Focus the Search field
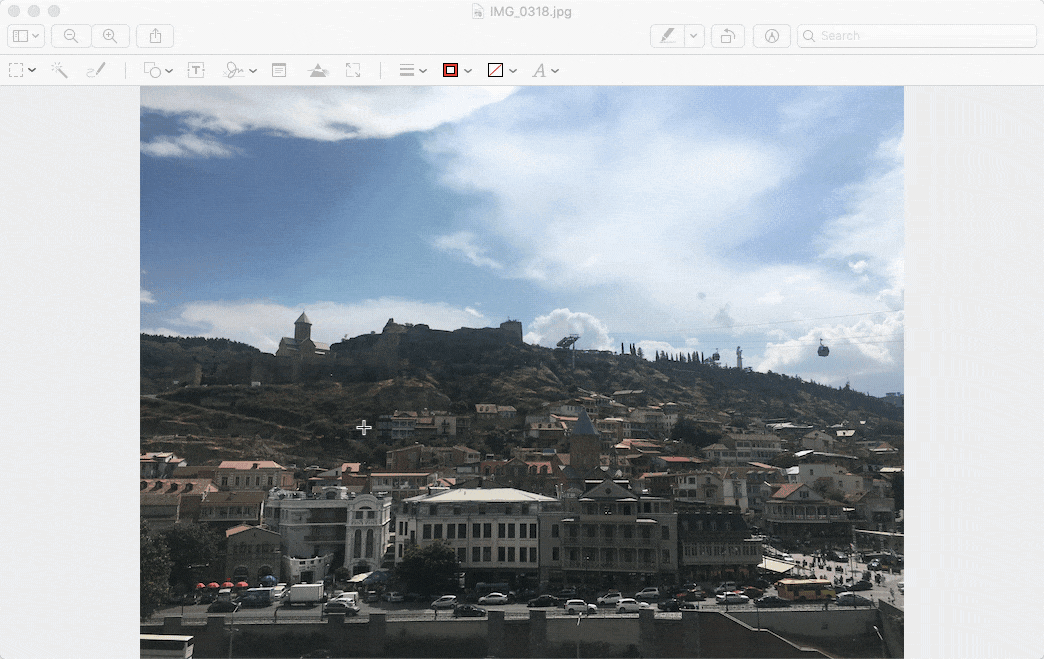This screenshot has height=659, width=1044. pyautogui.click(x=917, y=36)
